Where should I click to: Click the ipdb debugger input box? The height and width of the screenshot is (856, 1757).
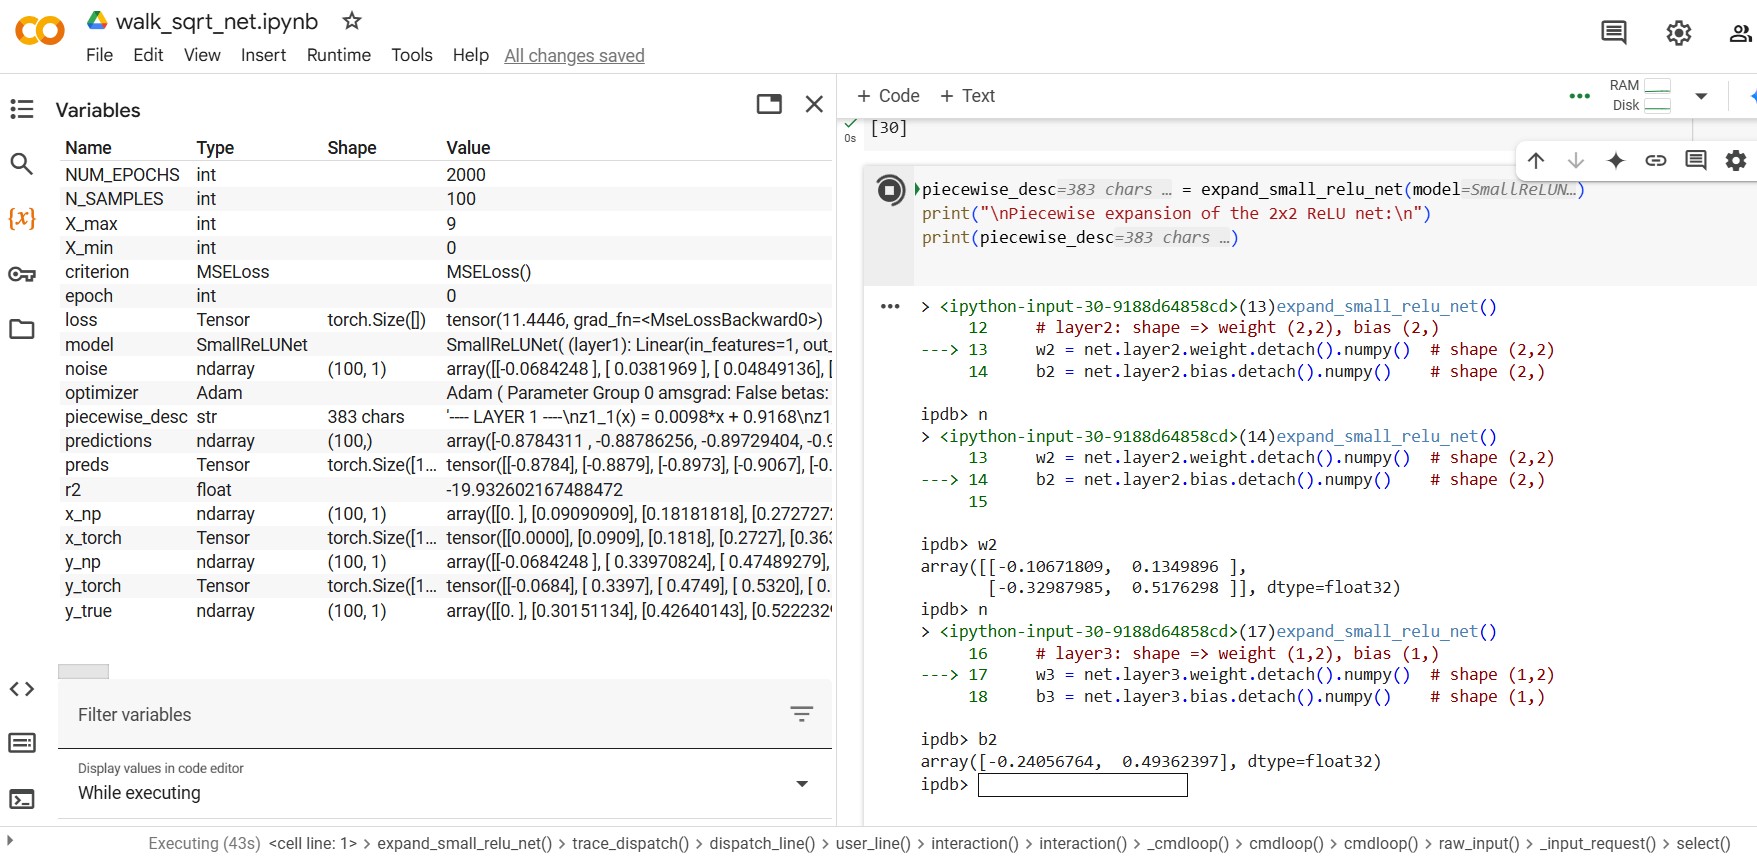point(1082,785)
